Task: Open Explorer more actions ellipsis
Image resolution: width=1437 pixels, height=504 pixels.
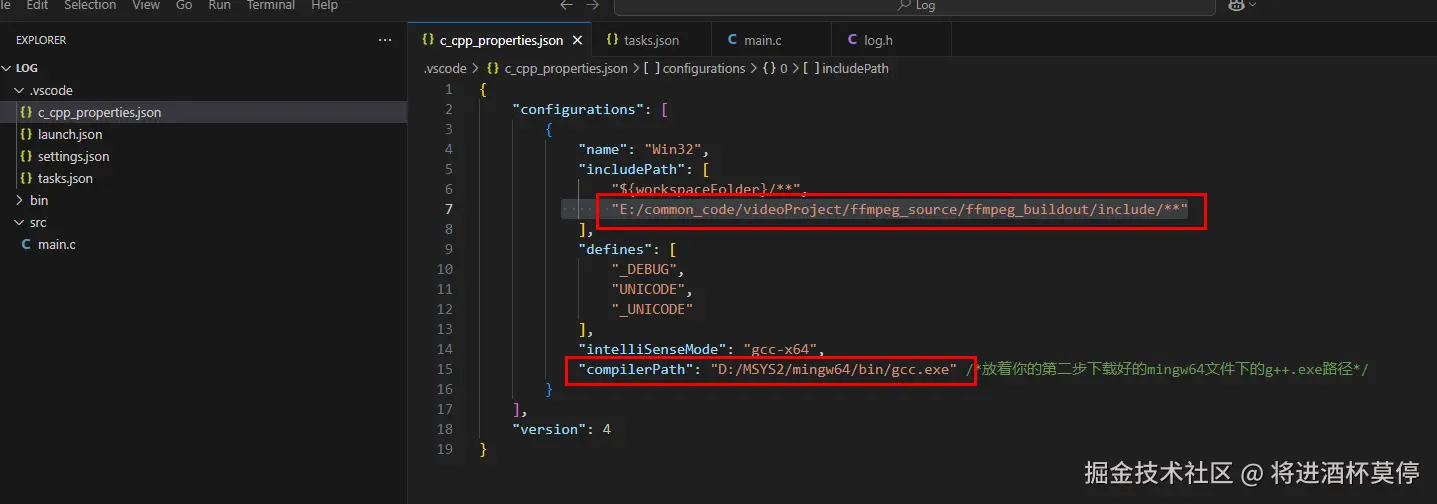Action: point(385,40)
